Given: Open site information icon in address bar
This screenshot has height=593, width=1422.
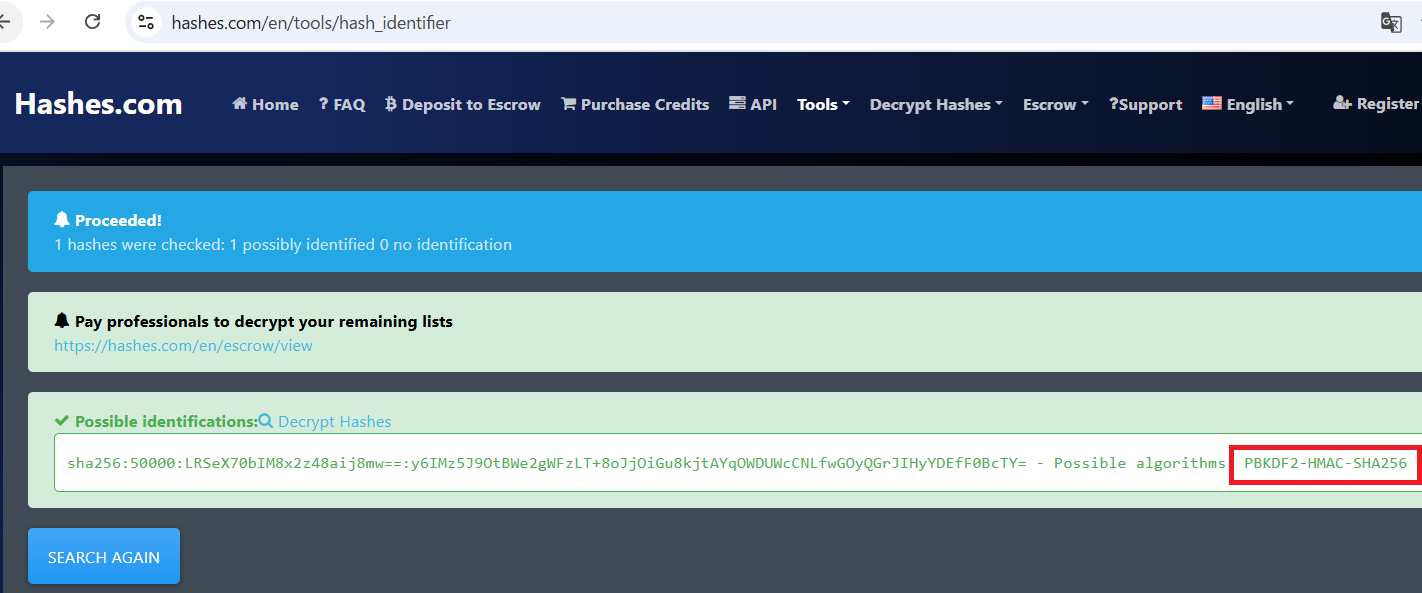Looking at the screenshot, I should click(x=146, y=22).
